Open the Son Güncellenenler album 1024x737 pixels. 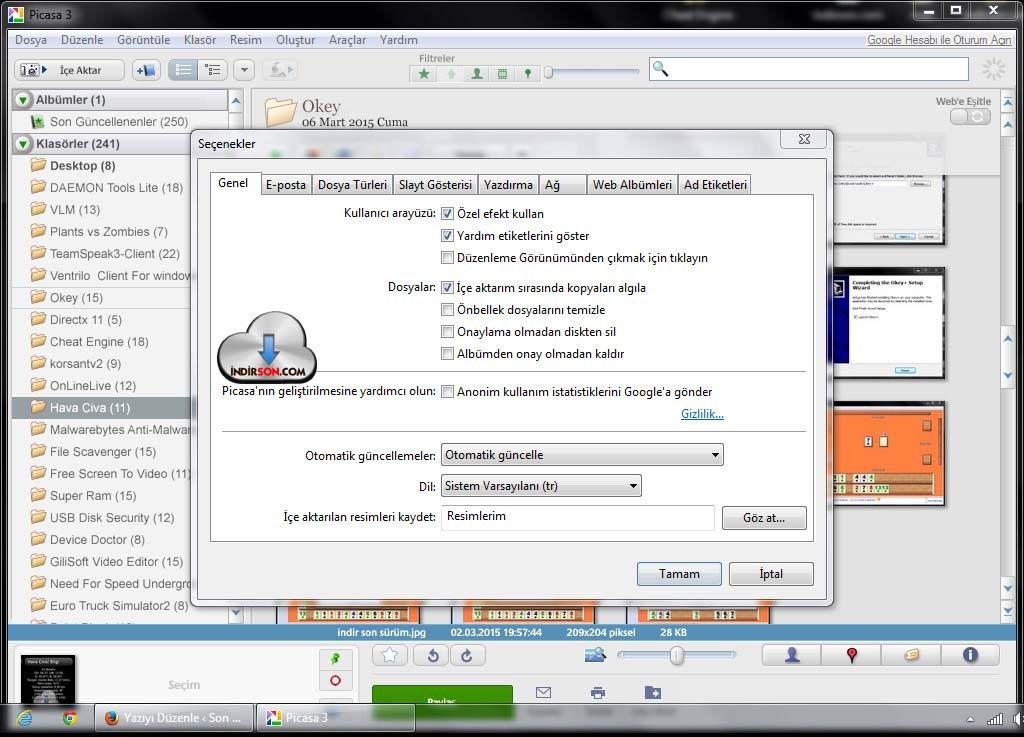coord(119,121)
